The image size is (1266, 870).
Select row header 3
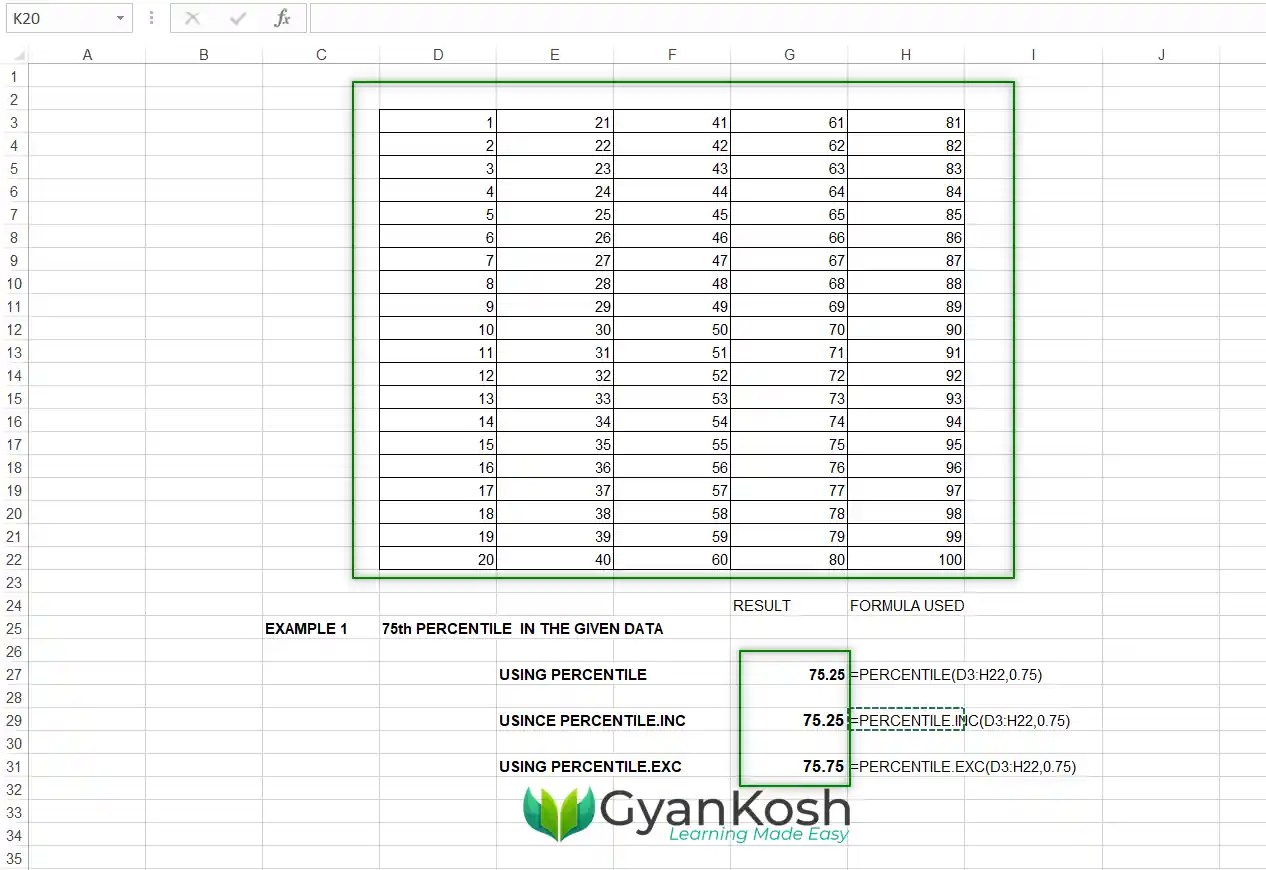point(14,122)
